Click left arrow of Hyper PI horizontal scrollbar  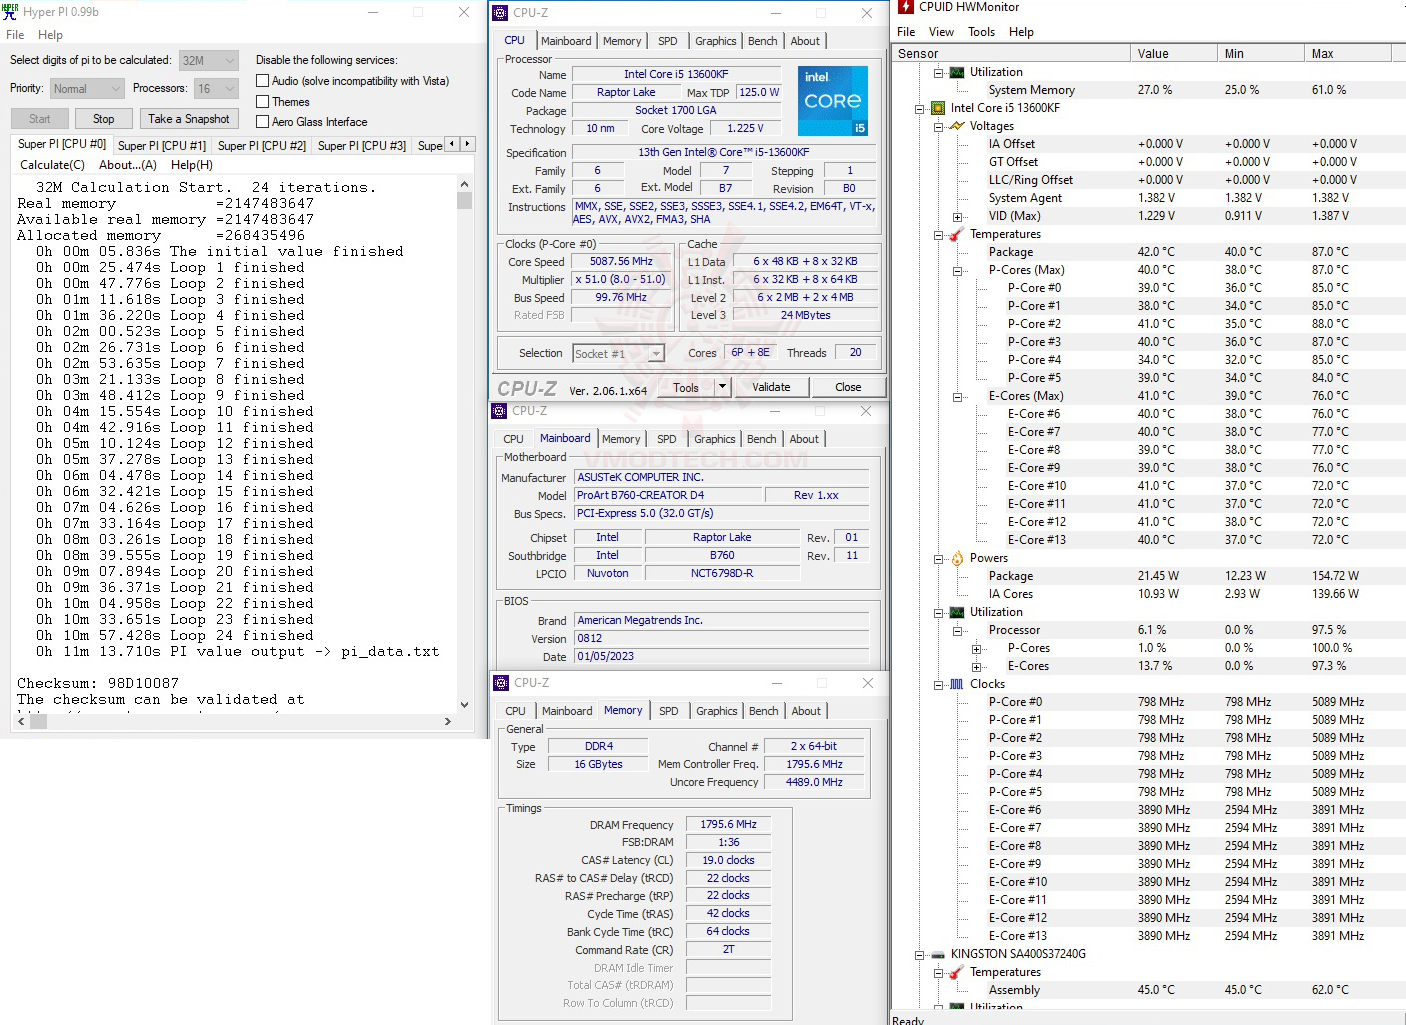point(22,721)
